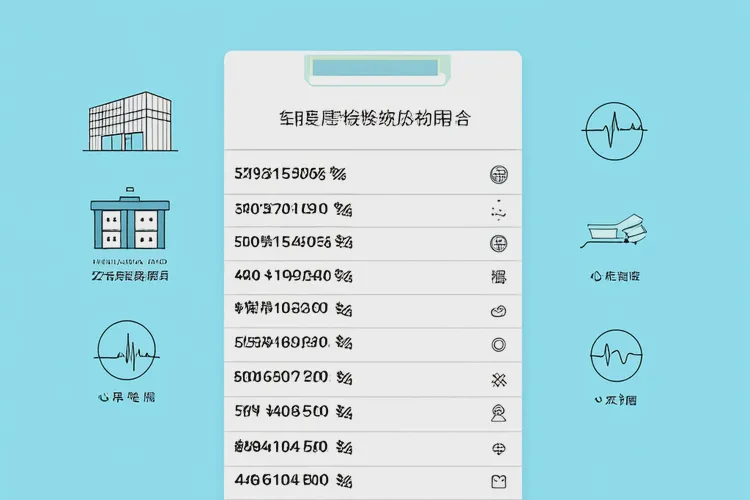
Task: Click the swirl icon in the fifth list row
Action: (x=497, y=310)
